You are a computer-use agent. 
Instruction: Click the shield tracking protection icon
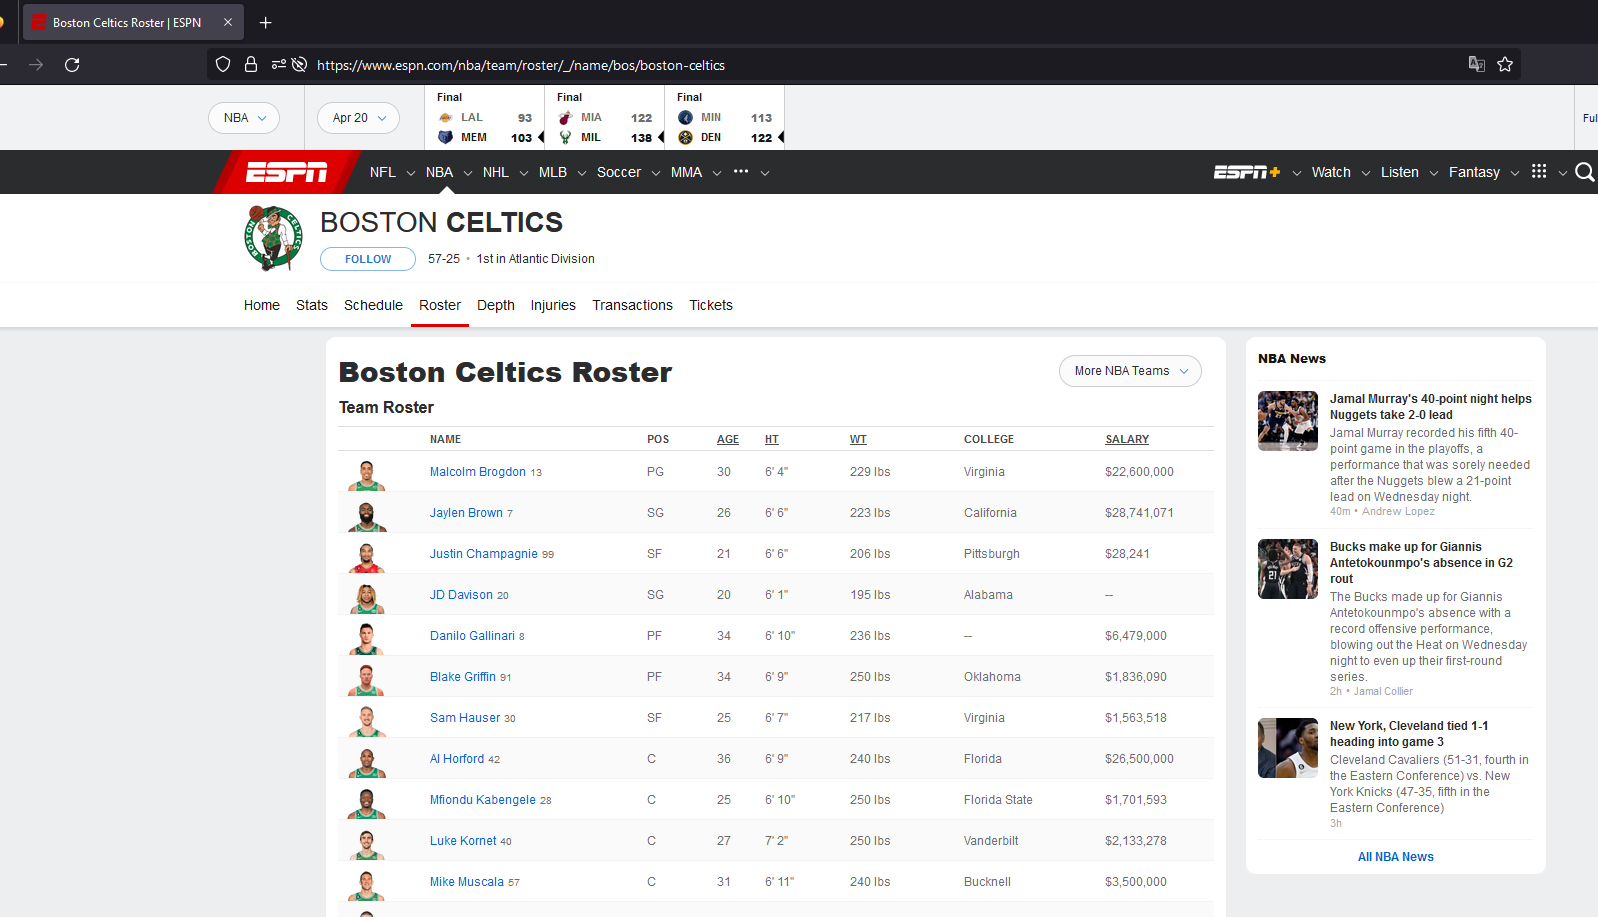coord(223,64)
